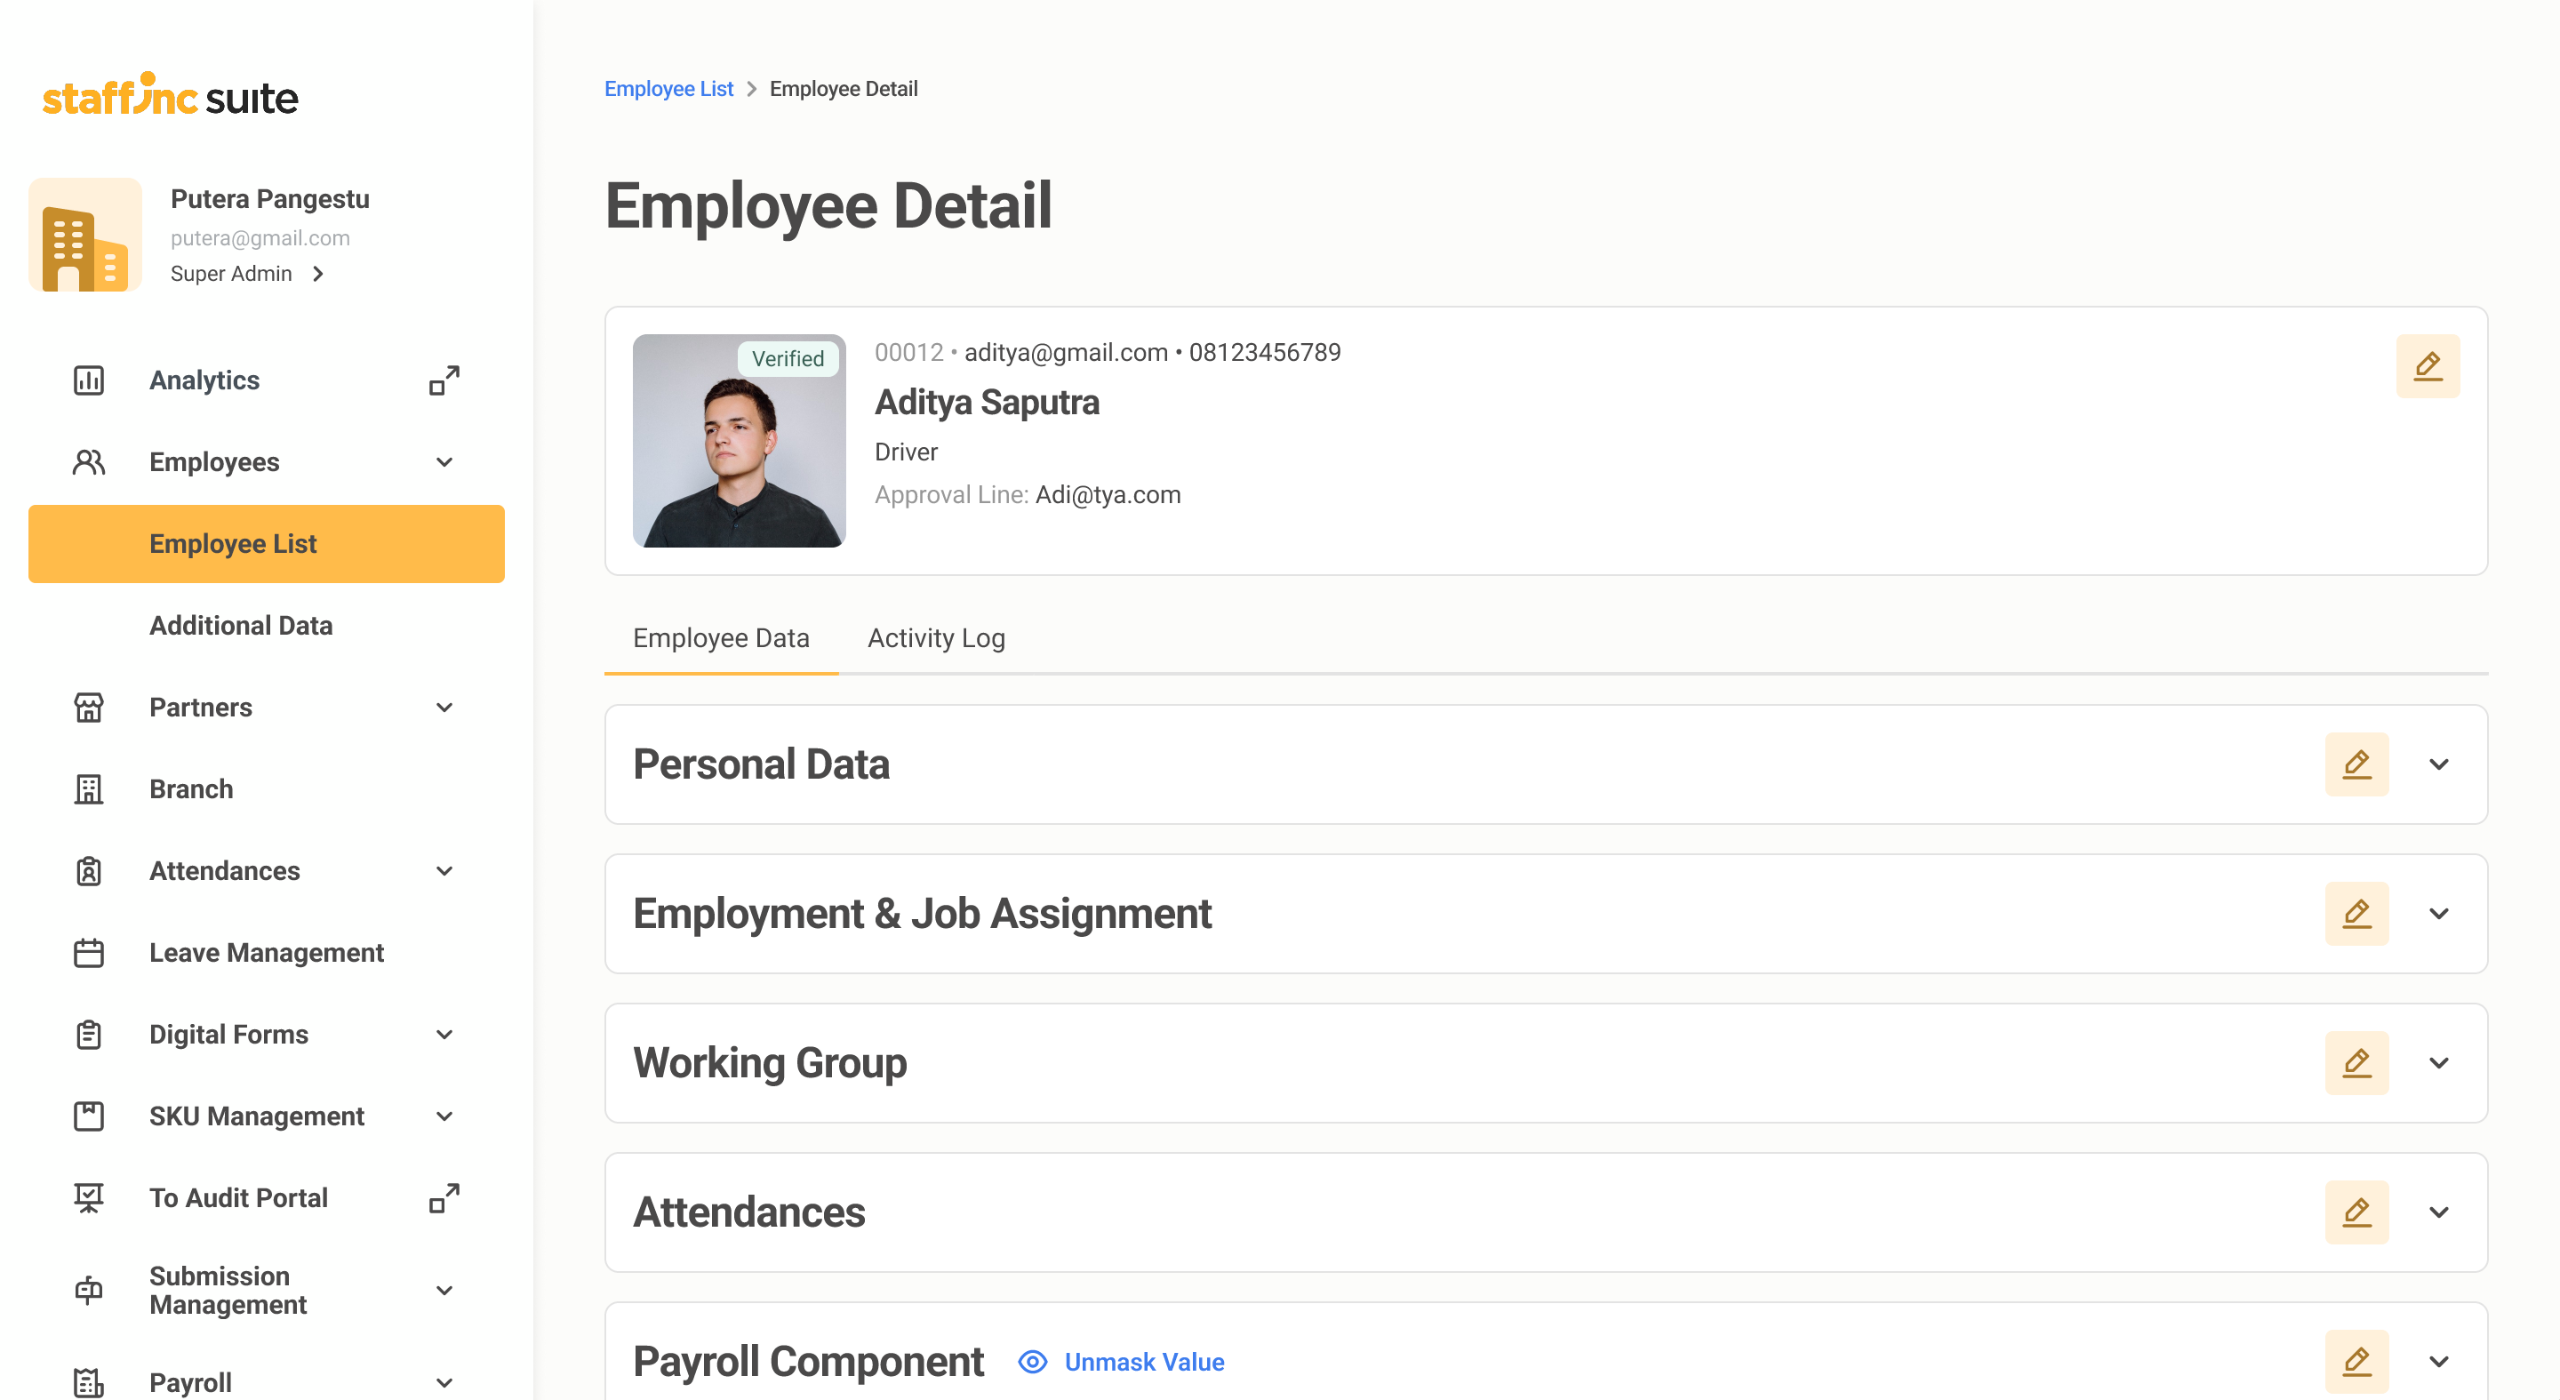Image resolution: width=2560 pixels, height=1400 pixels.
Task: Click the edit icon for Payroll Component
Action: point(2356,1361)
